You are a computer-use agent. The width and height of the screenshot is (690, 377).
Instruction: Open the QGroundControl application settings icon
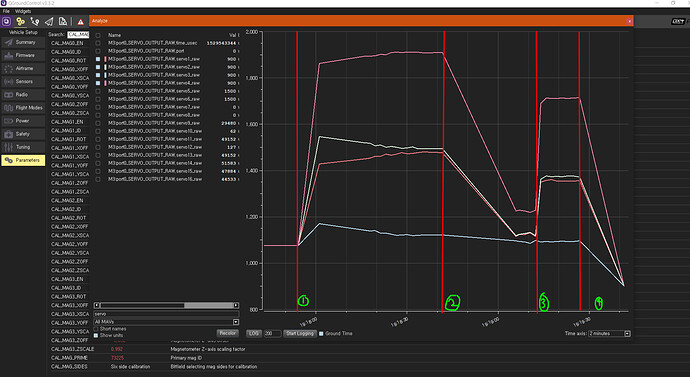(7, 21)
